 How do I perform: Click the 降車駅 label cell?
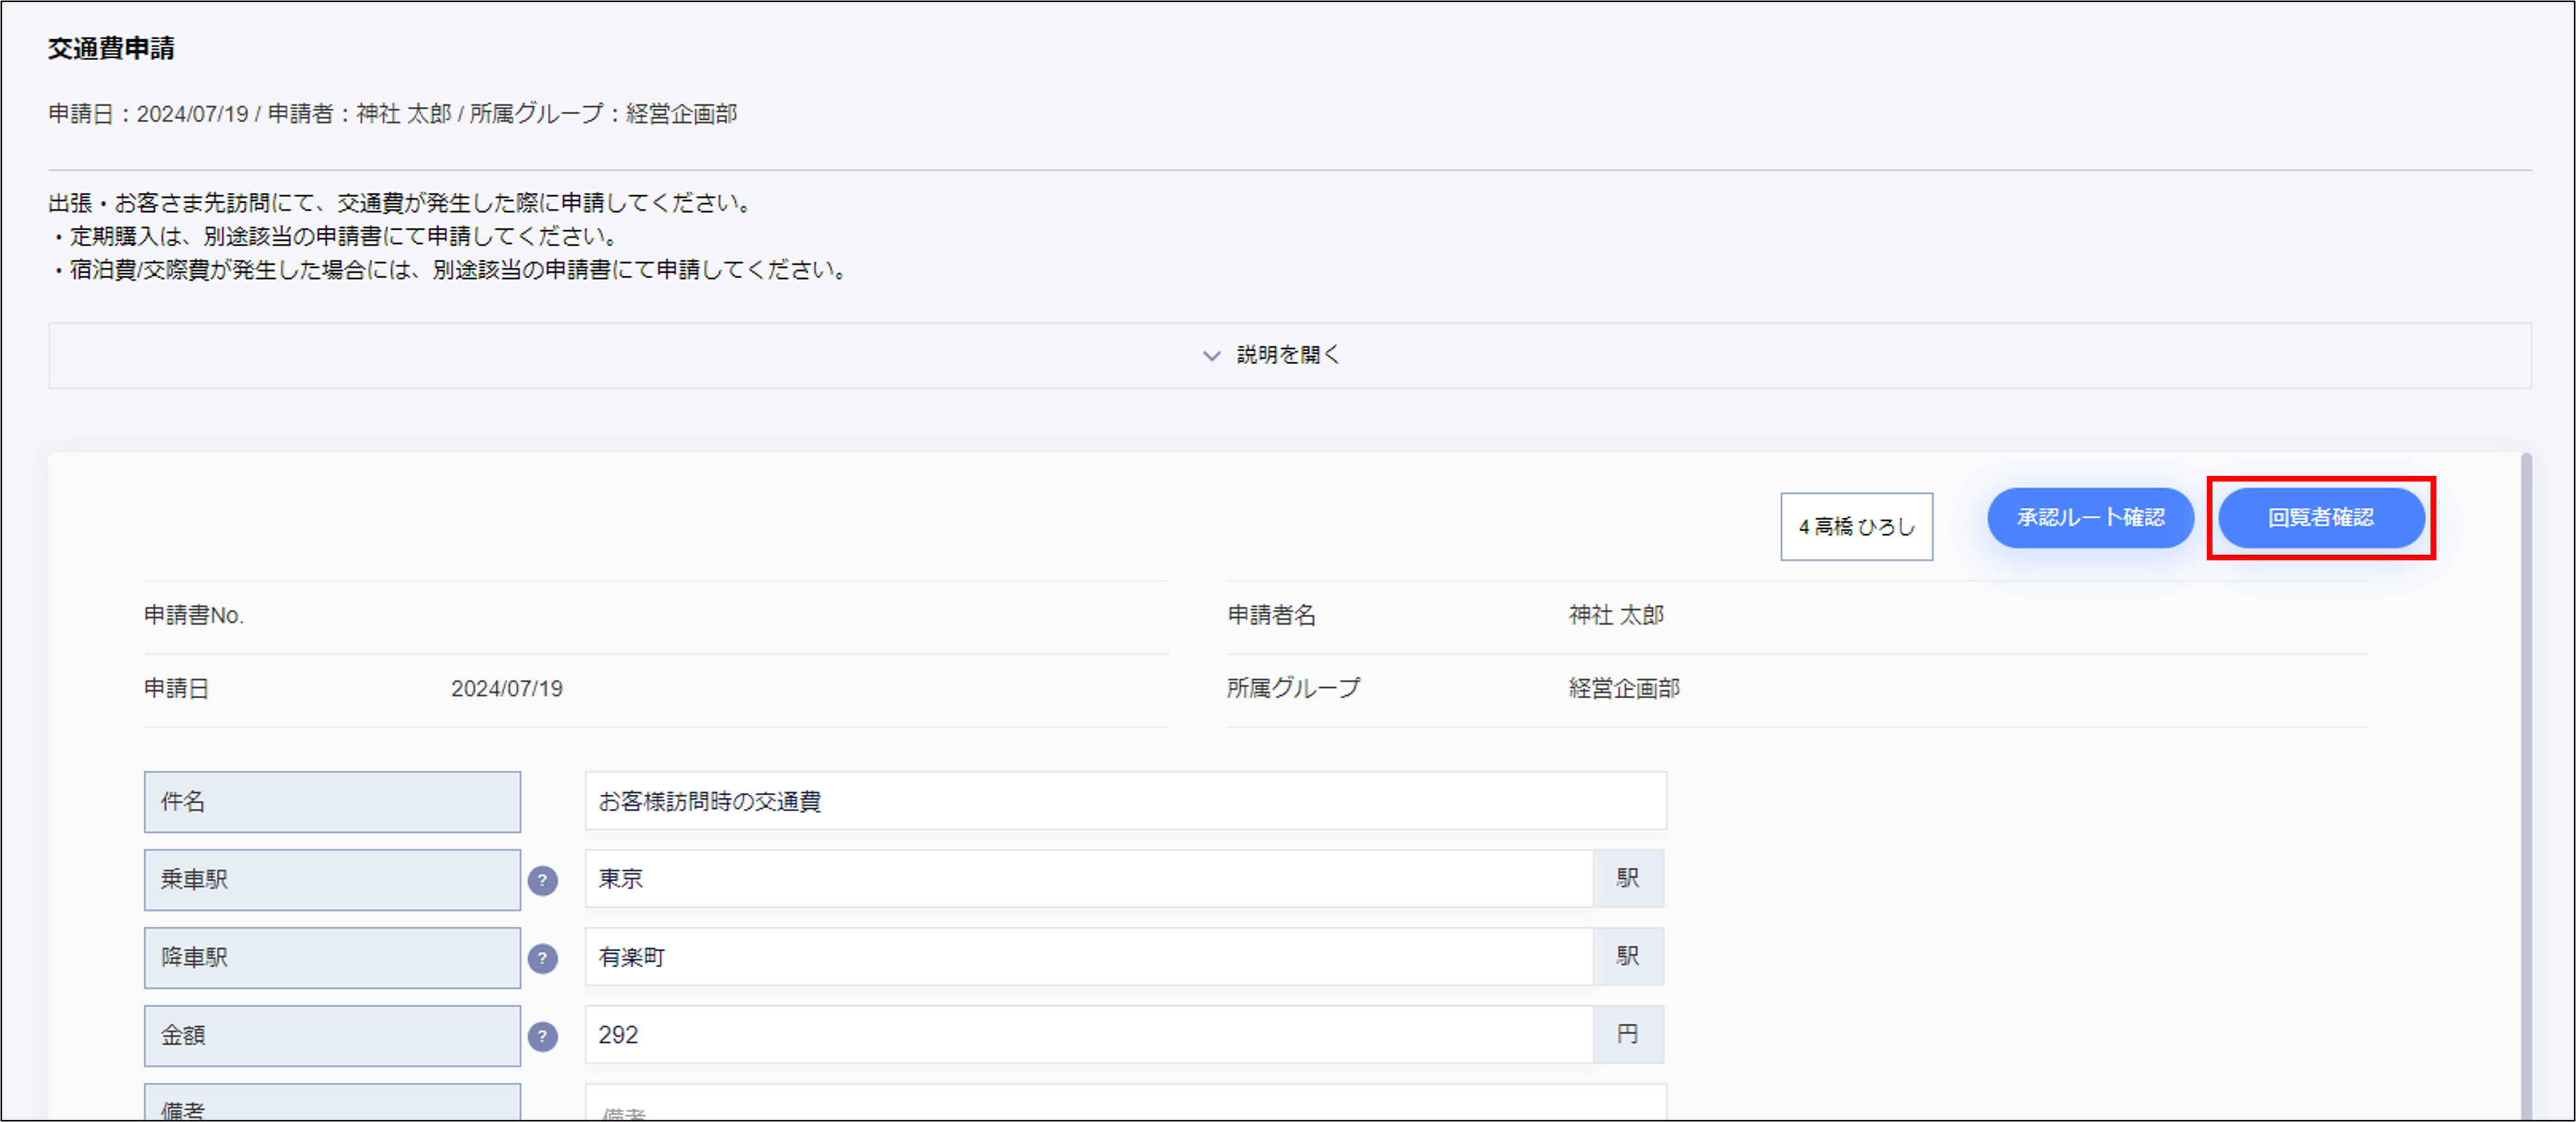point(332,958)
